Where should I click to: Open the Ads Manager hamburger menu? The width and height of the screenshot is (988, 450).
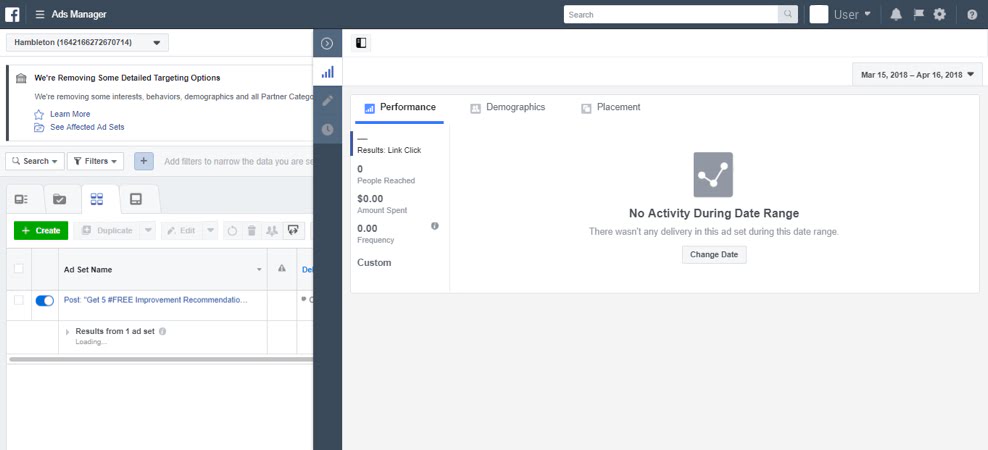40,14
